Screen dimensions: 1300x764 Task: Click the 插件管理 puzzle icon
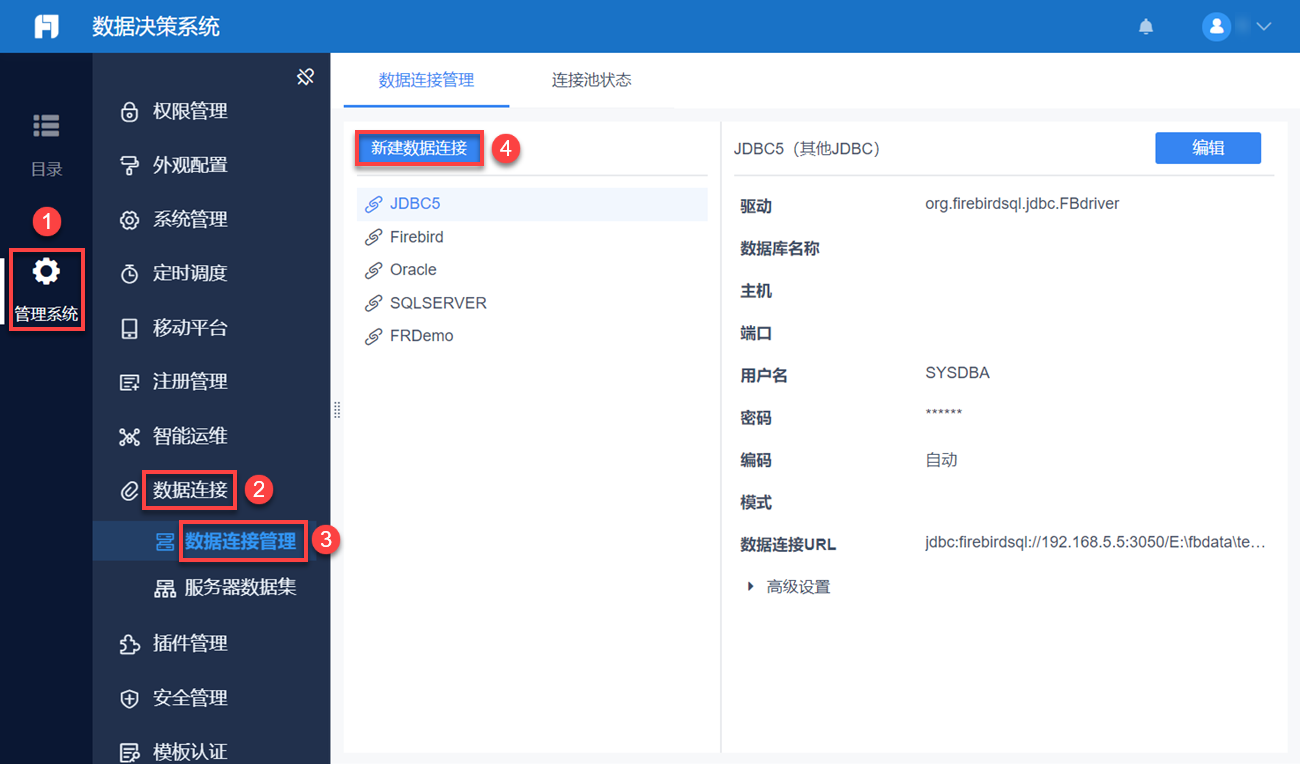129,644
